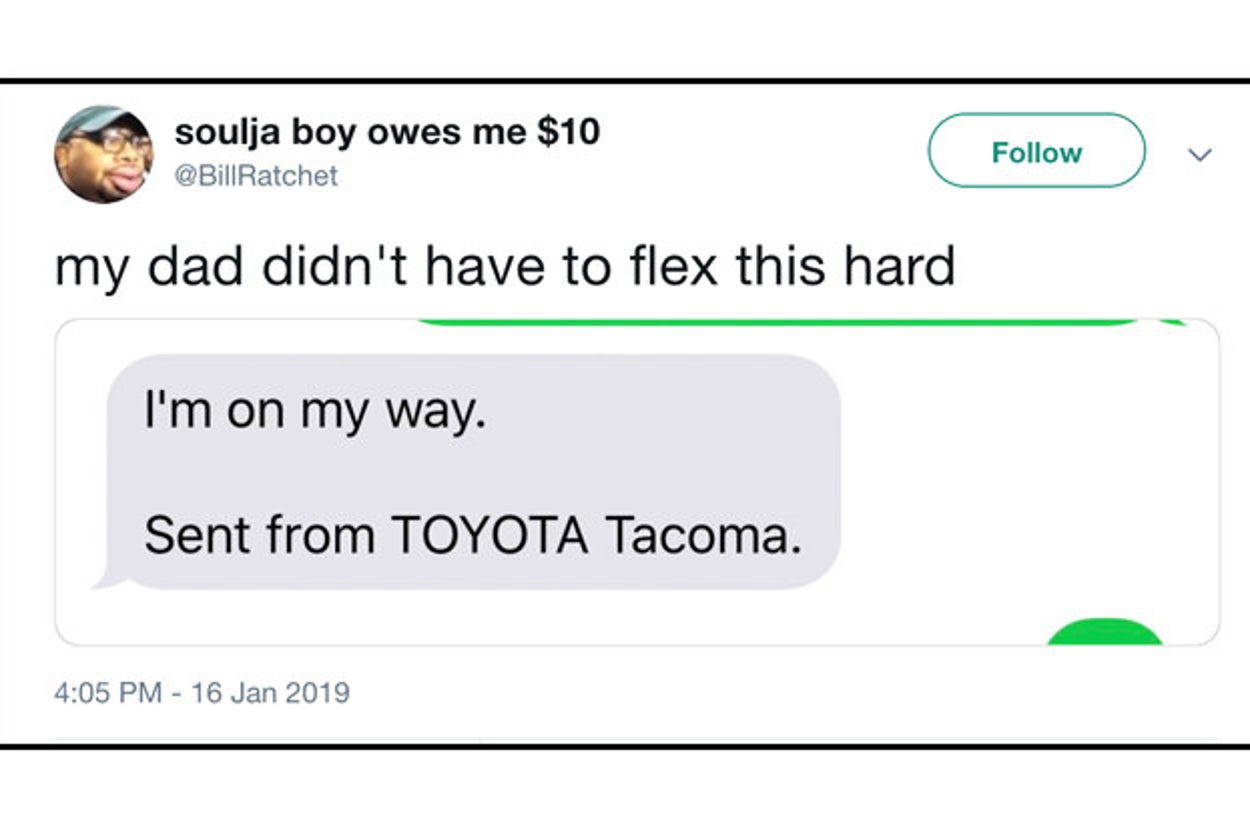Open the "soulja boy owes me $10" profile name
1250x830 pixels.
pos(387,132)
